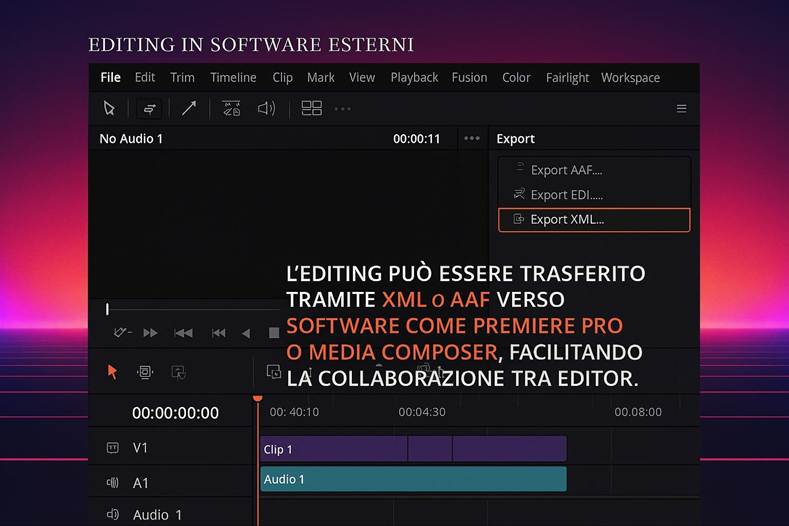Open the Fusion menu
This screenshot has width=789, height=526.
469,78
